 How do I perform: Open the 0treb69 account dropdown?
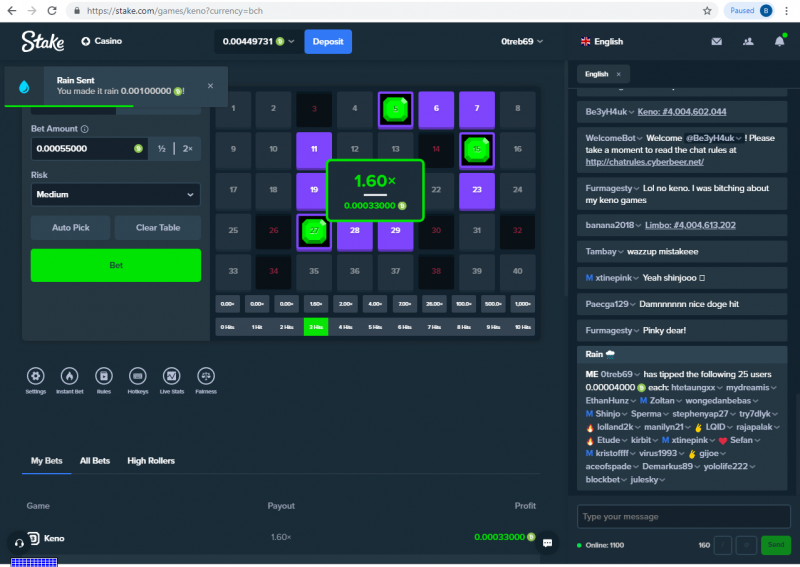[x=522, y=41]
